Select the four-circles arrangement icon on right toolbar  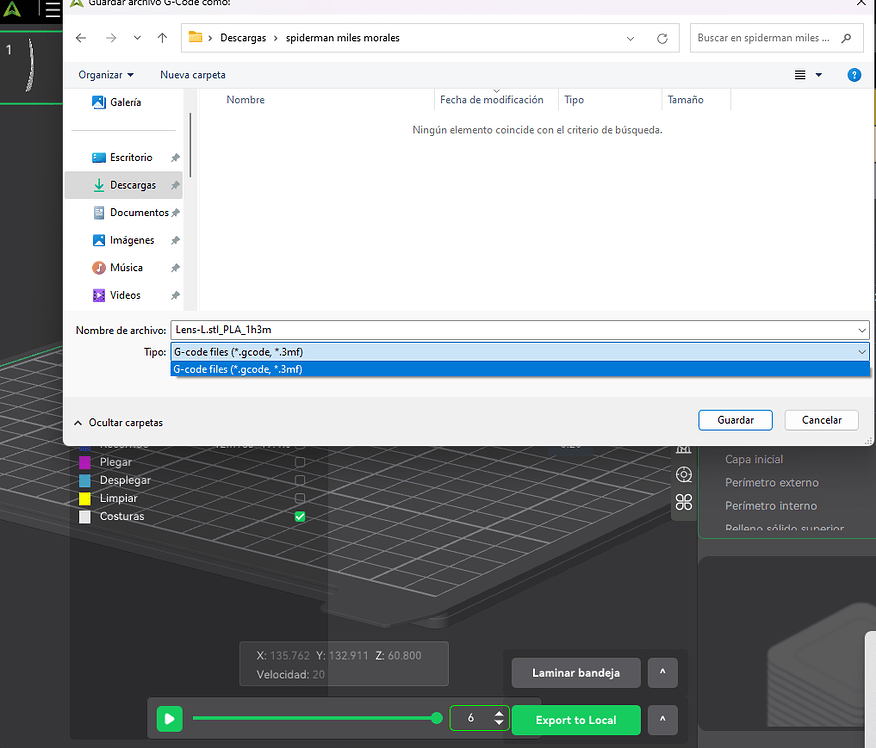tap(684, 502)
